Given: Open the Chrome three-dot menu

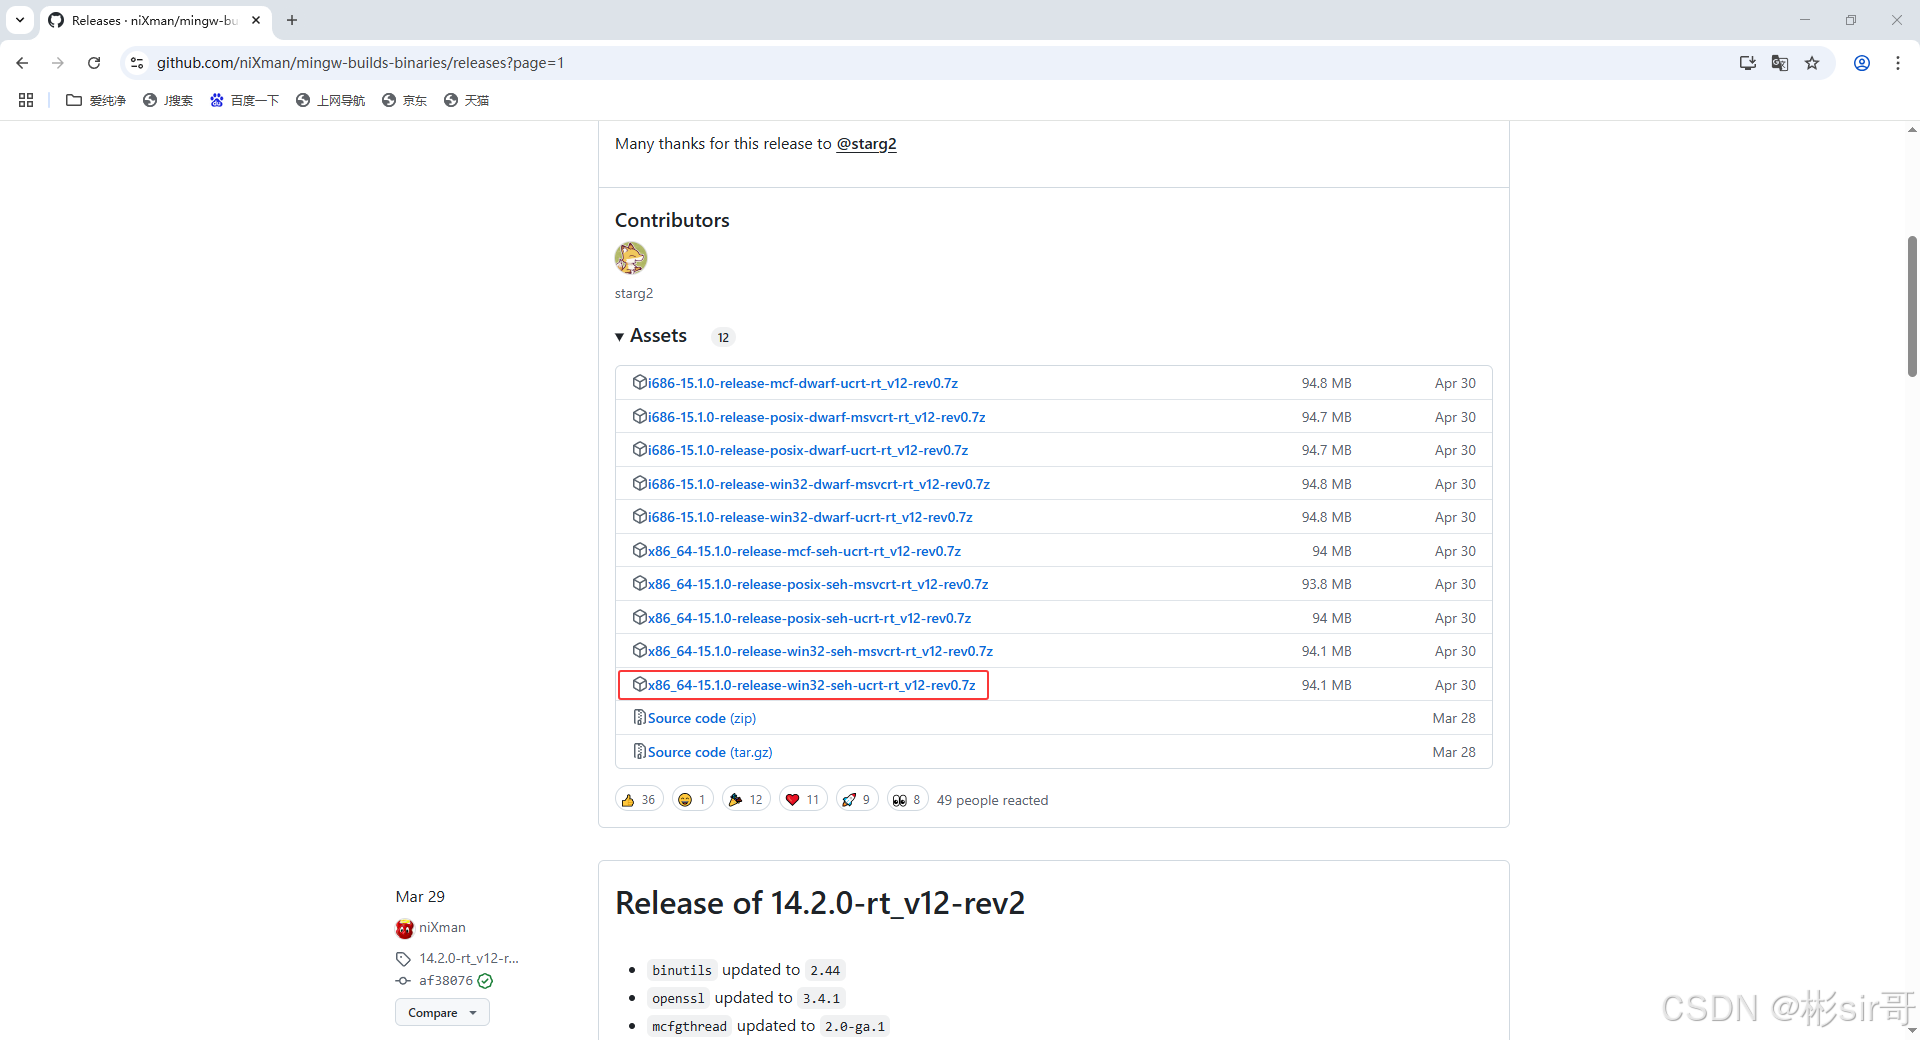Looking at the screenshot, I should (1898, 63).
